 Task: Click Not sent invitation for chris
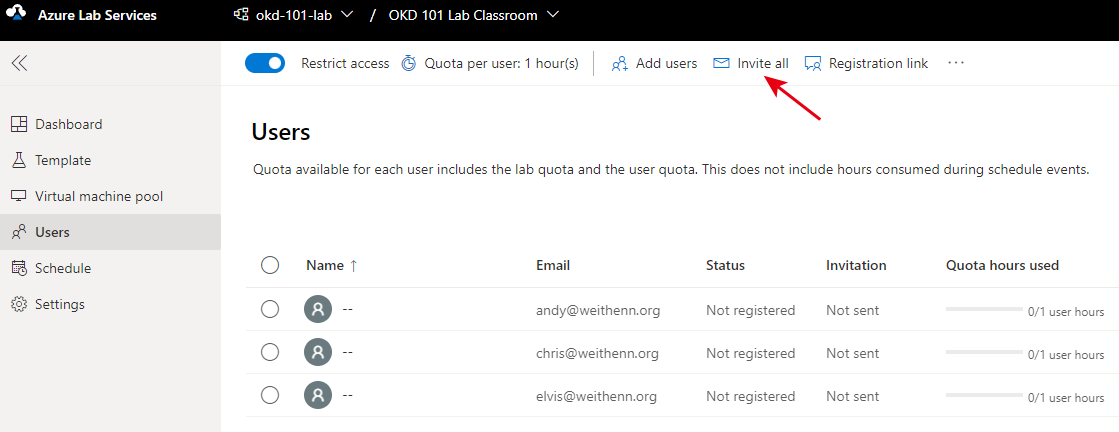click(x=853, y=353)
